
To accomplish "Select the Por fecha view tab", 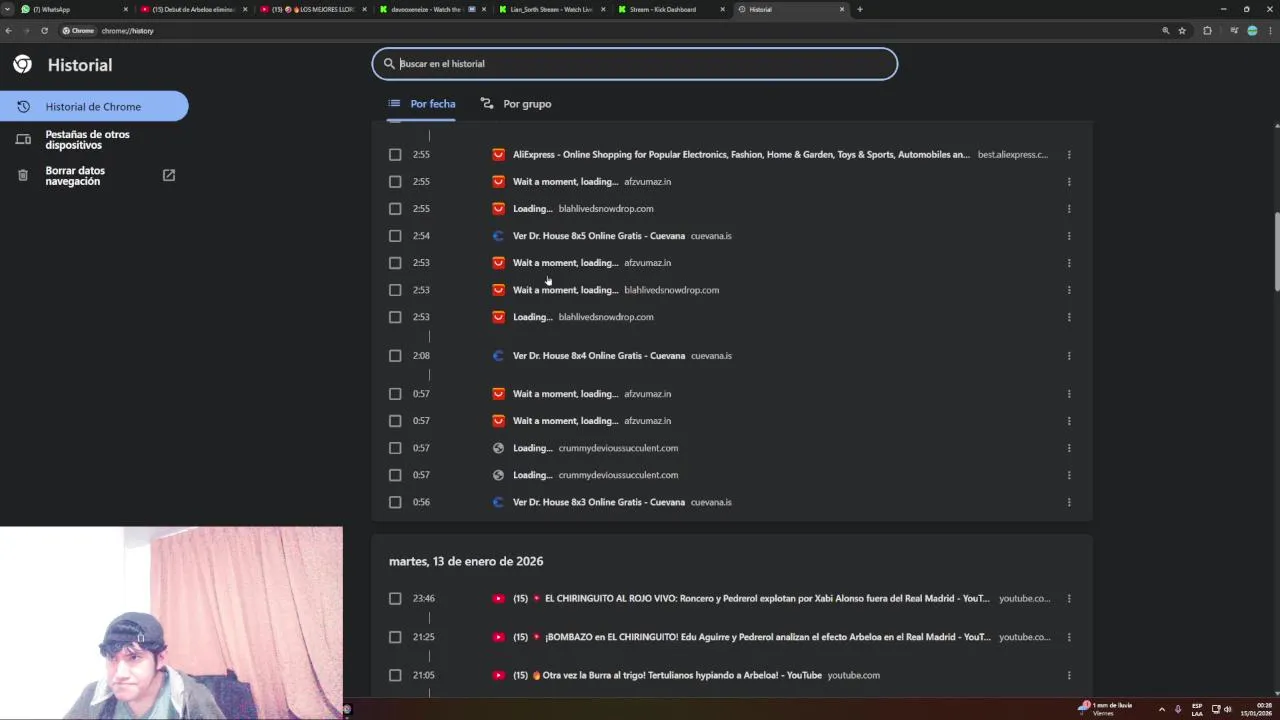I will tap(422, 103).
